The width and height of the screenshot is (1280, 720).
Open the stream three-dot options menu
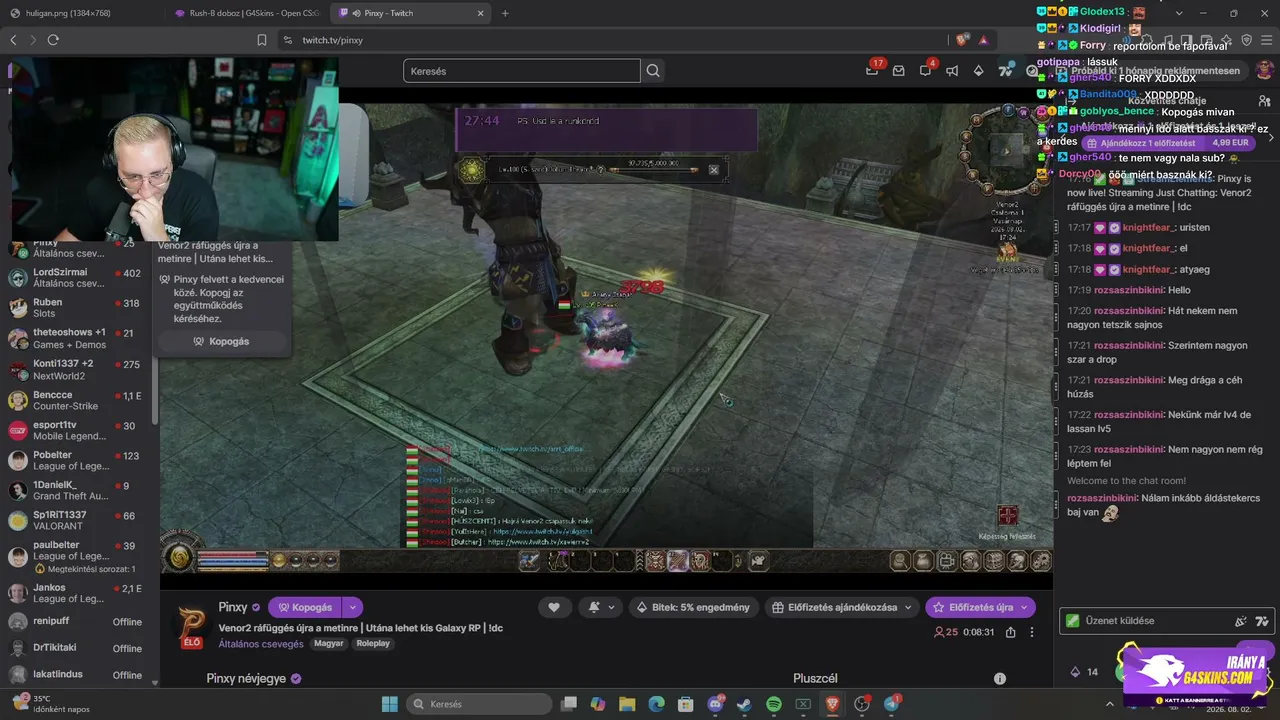tap(1032, 632)
